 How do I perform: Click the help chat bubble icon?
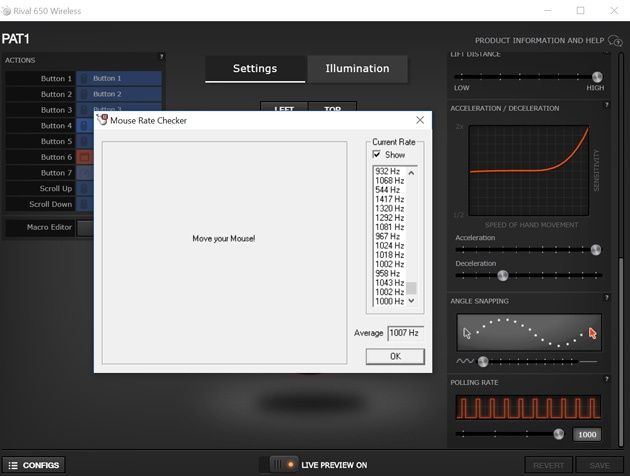[615, 41]
